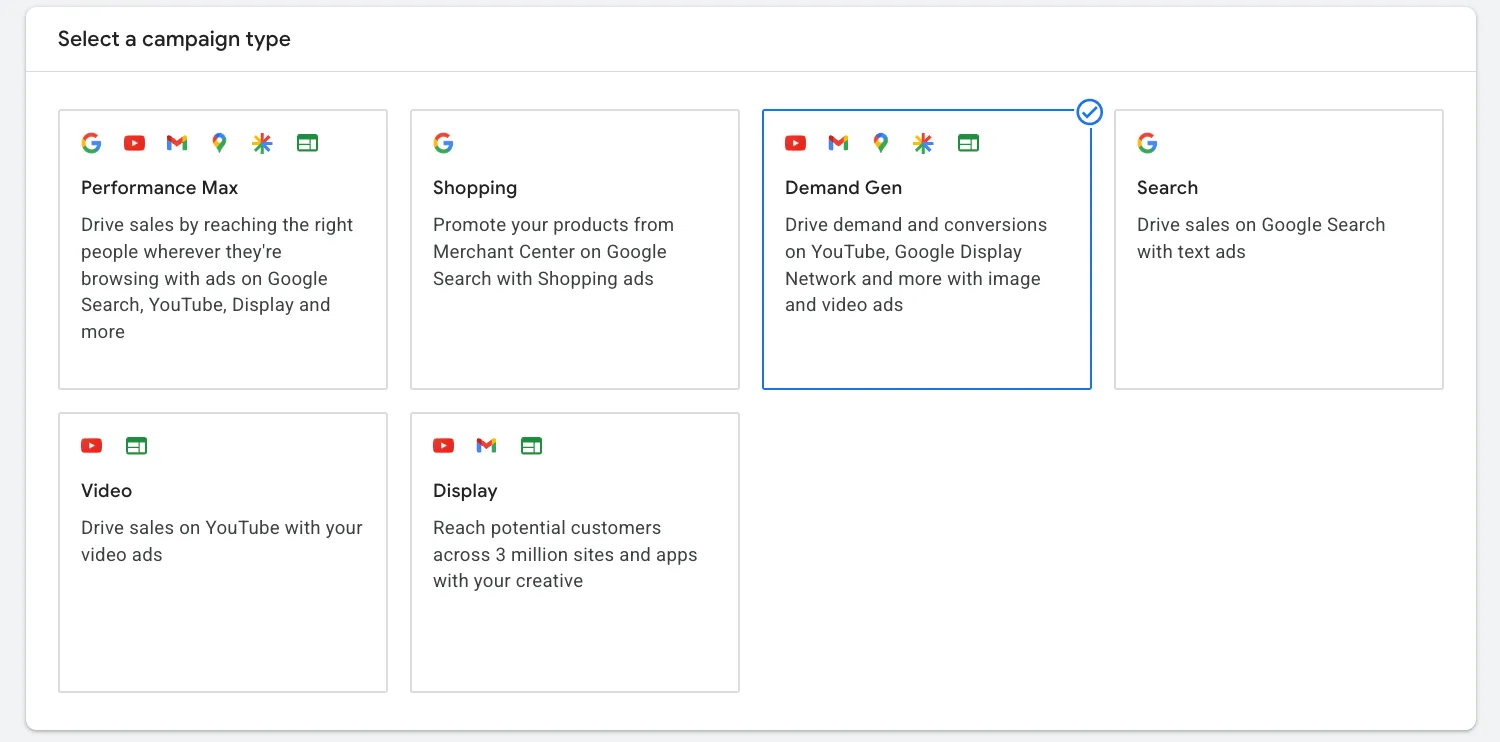Click Search description 'Drive sales on Google Search'
Image resolution: width=1500 pixels, height=742 pixels.
point(1261,238)
